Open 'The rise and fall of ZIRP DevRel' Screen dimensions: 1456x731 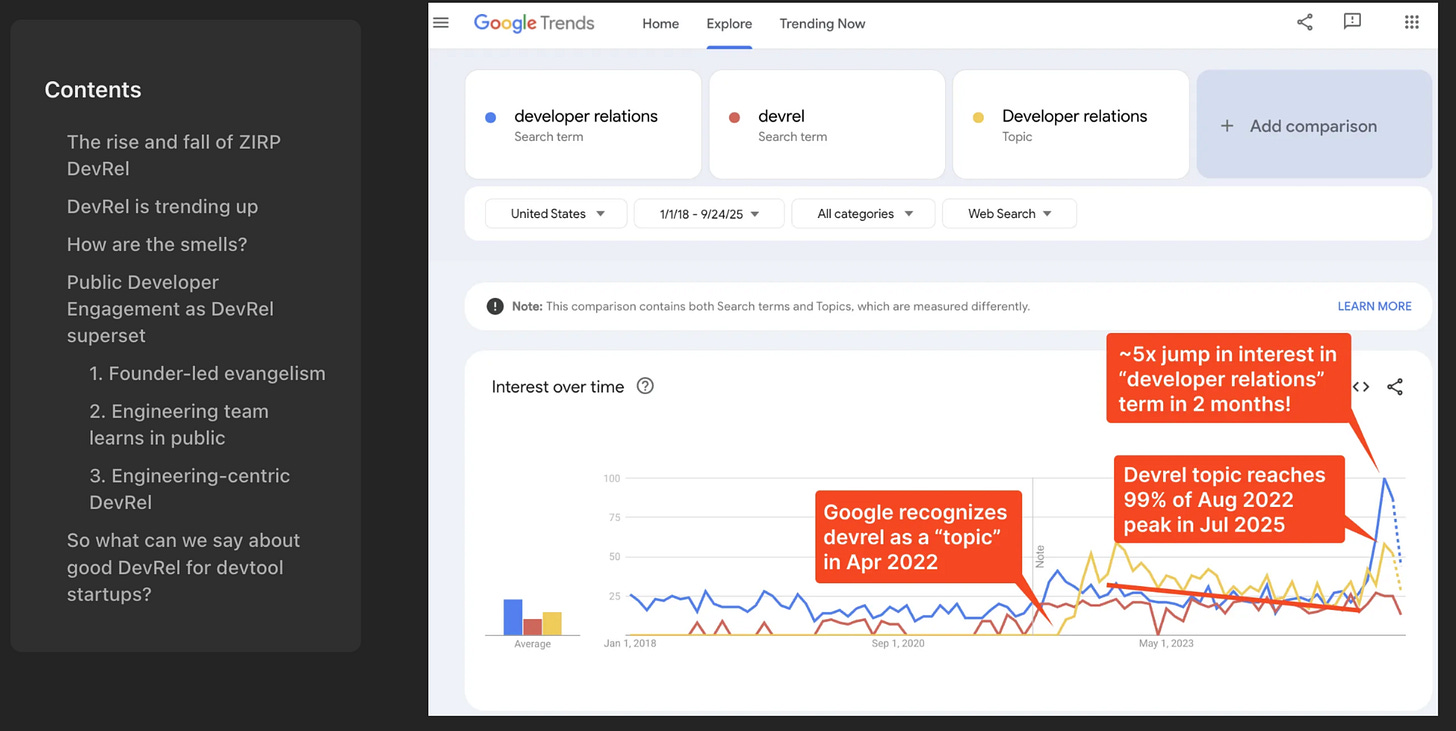pos(174,155)
